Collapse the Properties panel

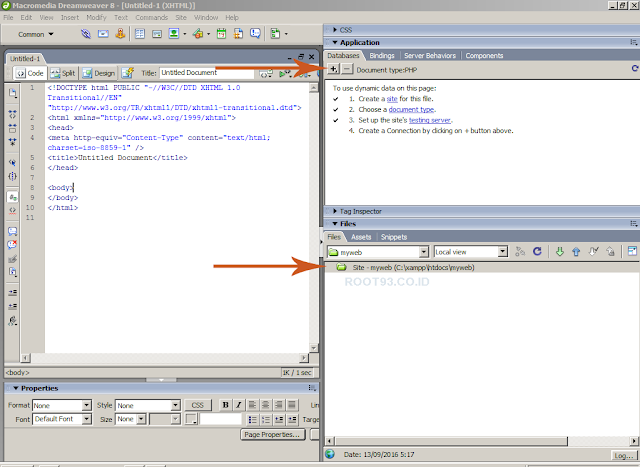pos(16,388)
